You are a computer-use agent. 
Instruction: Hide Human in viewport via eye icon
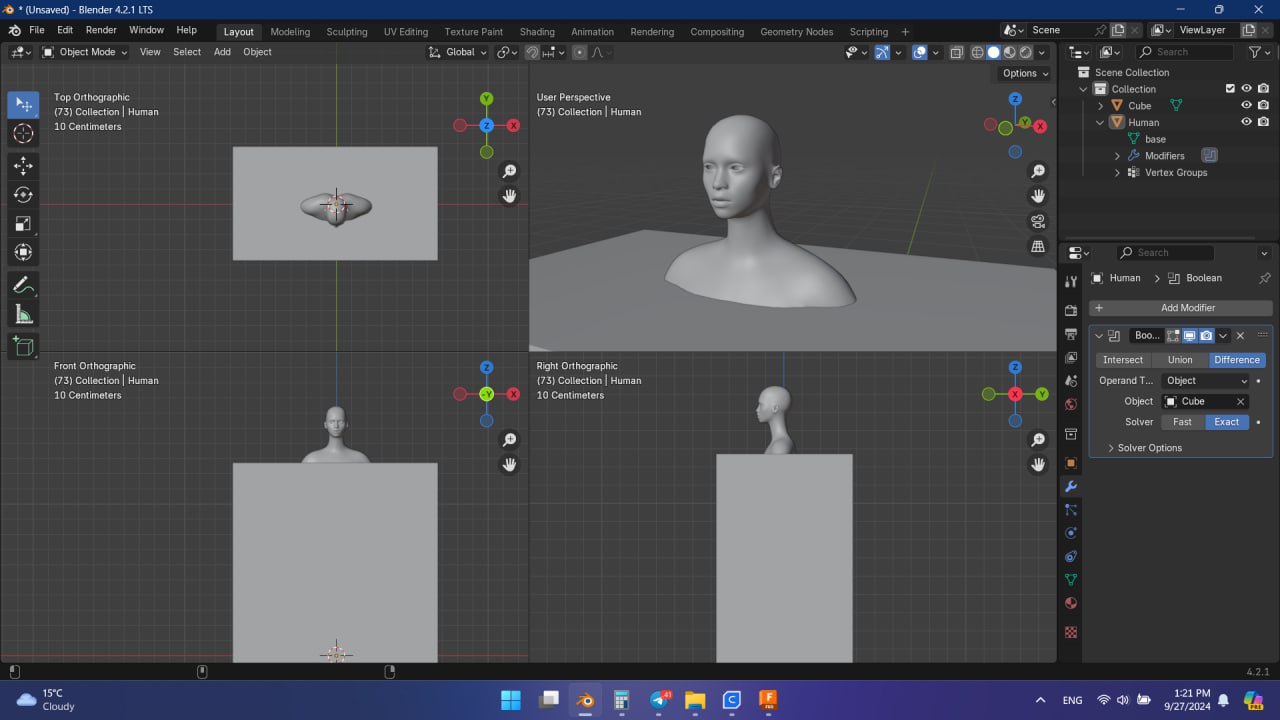click(1246, 122)
